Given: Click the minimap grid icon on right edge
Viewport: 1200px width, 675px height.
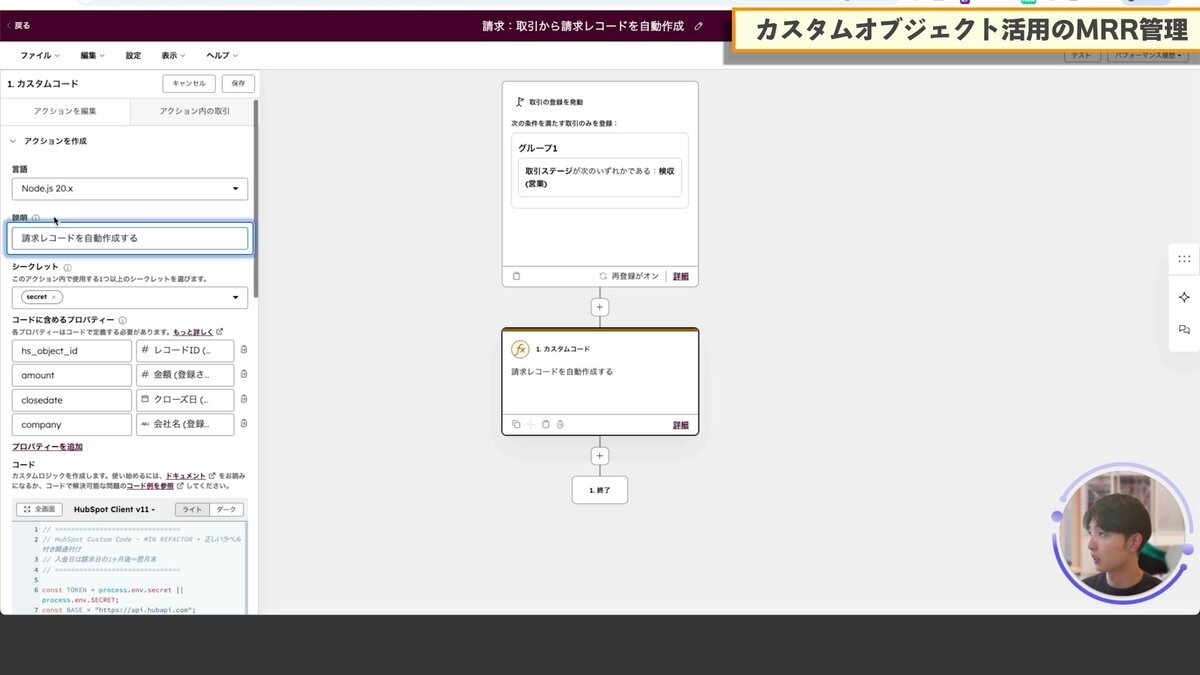Looking at the screenshot, I should click(1184, 258).
